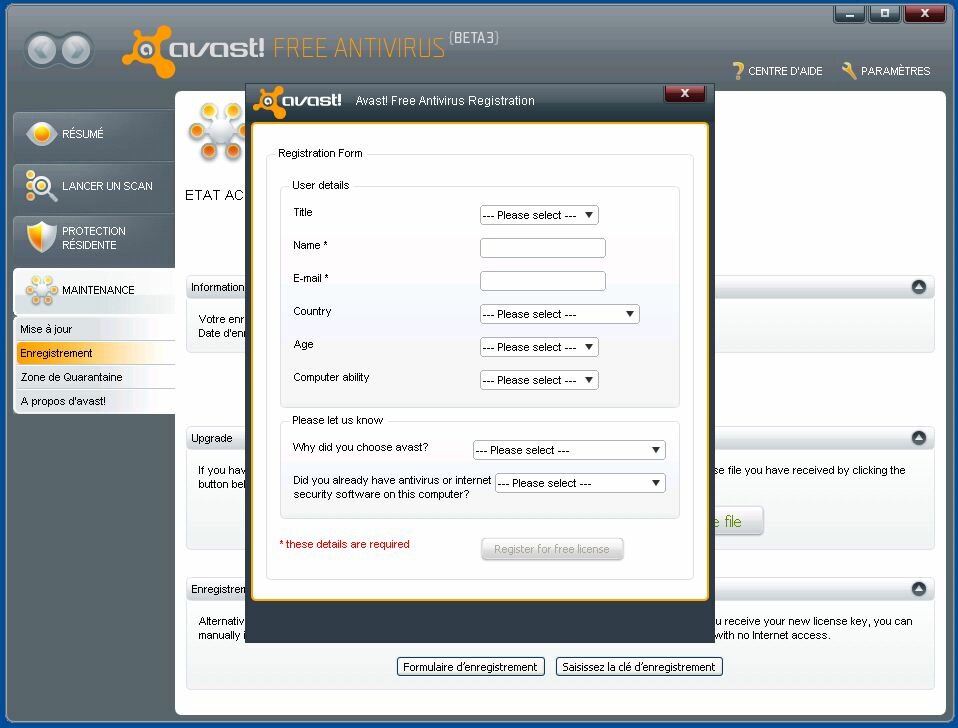Click the 'User details' group label
This screenshot has height=728, width=958.
click(x=321, y=185)
